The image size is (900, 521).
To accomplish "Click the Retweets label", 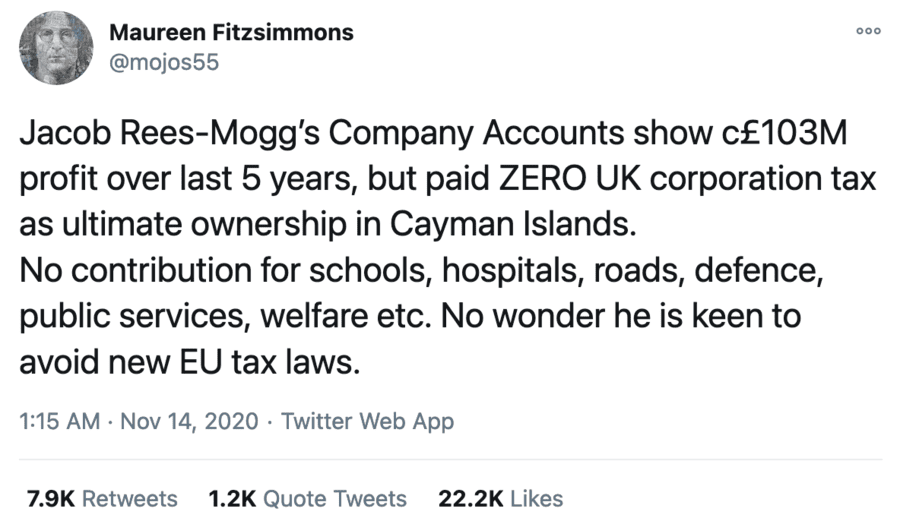I will [x=129, y=498].
